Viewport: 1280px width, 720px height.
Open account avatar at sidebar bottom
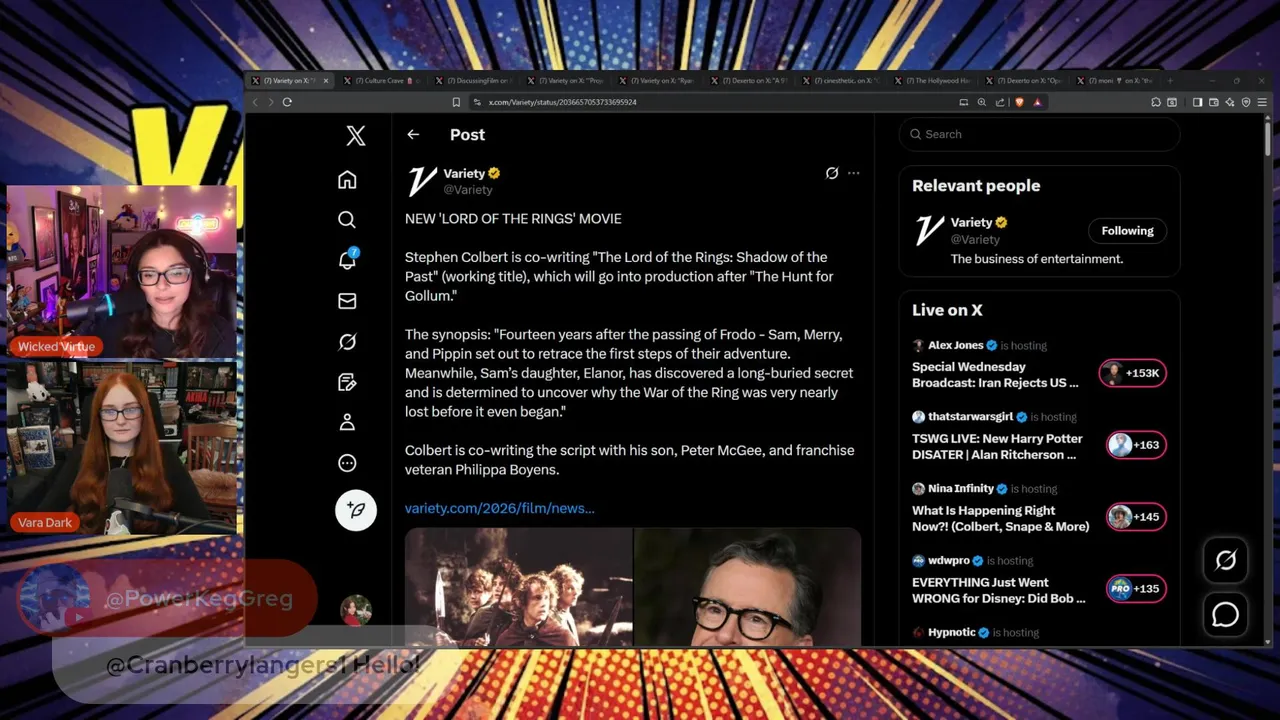pyautogui.click(x=356, y=610)
